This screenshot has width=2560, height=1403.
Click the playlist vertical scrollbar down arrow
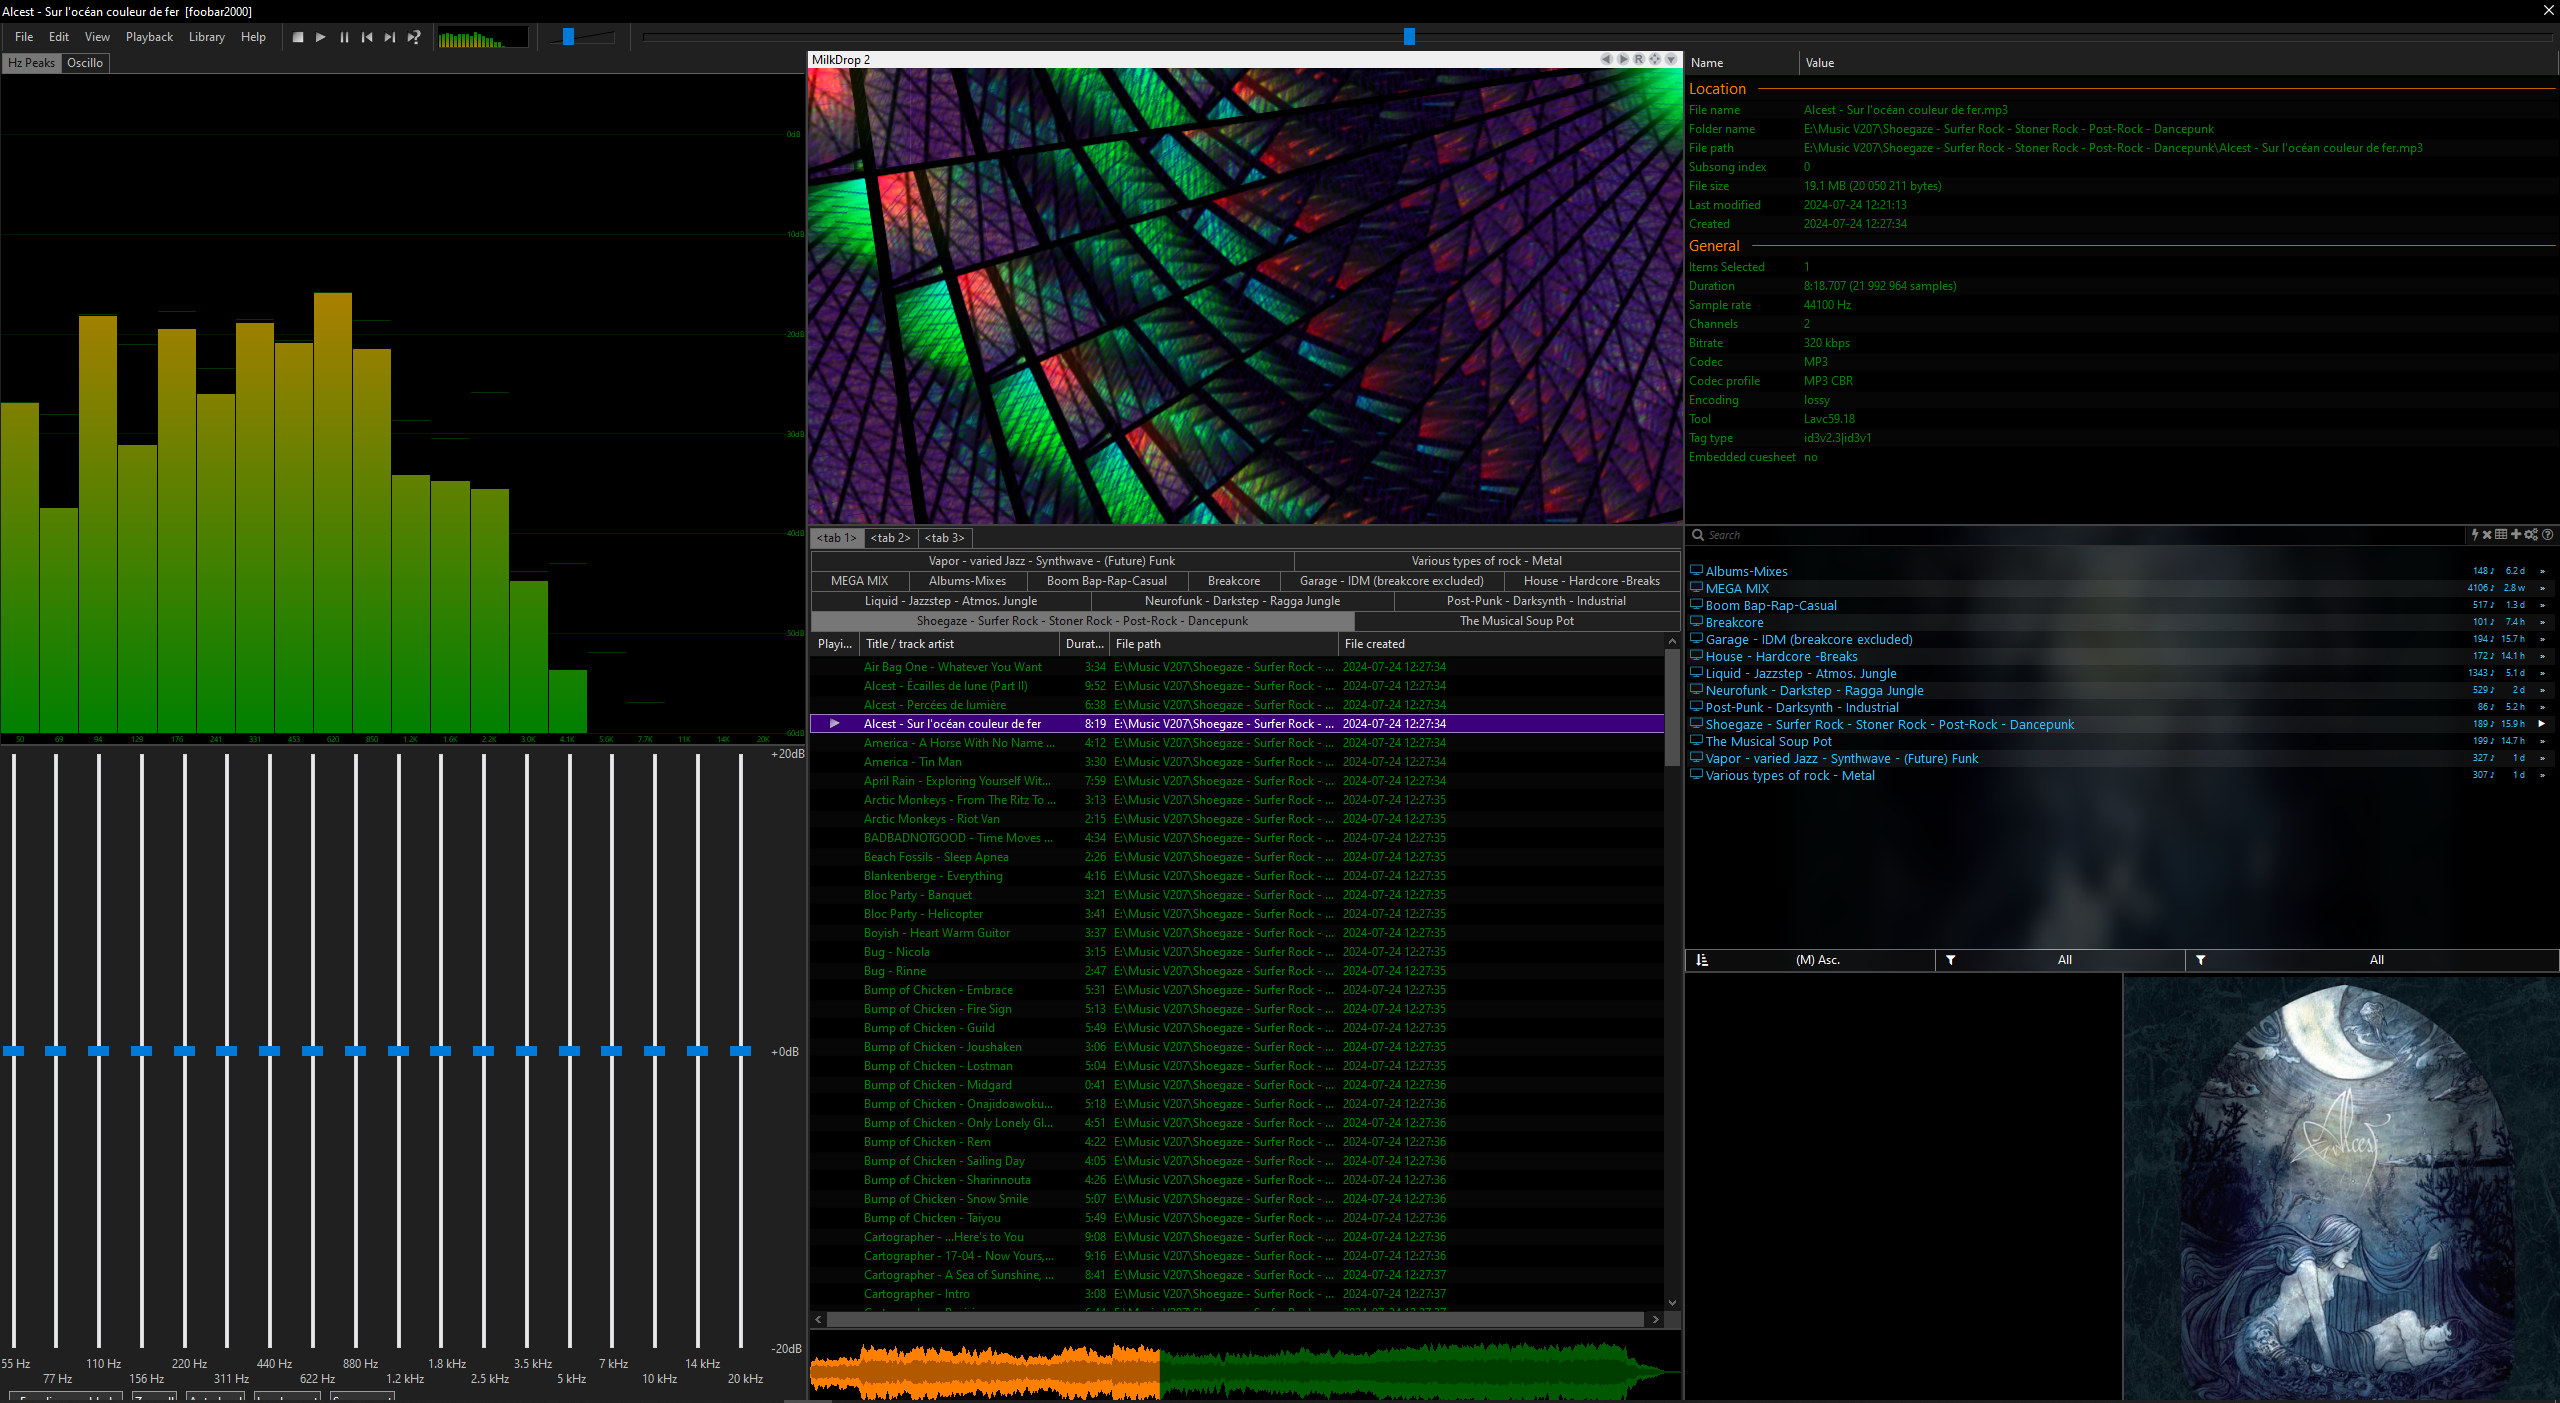(x=1672, y=1303)
